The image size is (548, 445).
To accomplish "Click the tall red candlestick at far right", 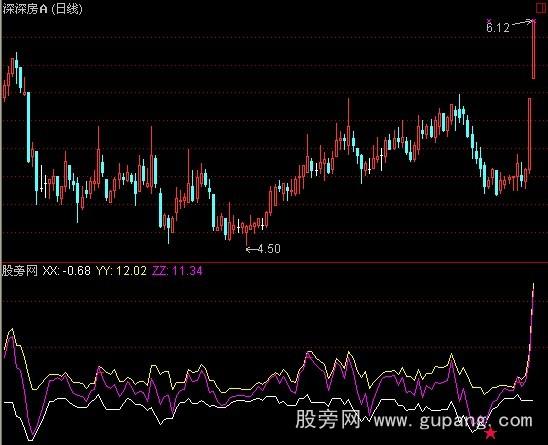I will (534, 49).
